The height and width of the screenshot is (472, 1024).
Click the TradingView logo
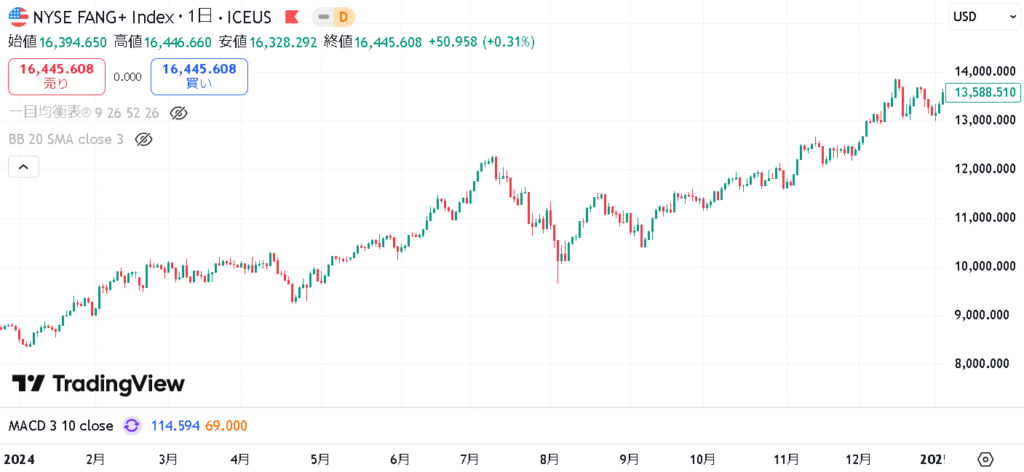point(98,383)
